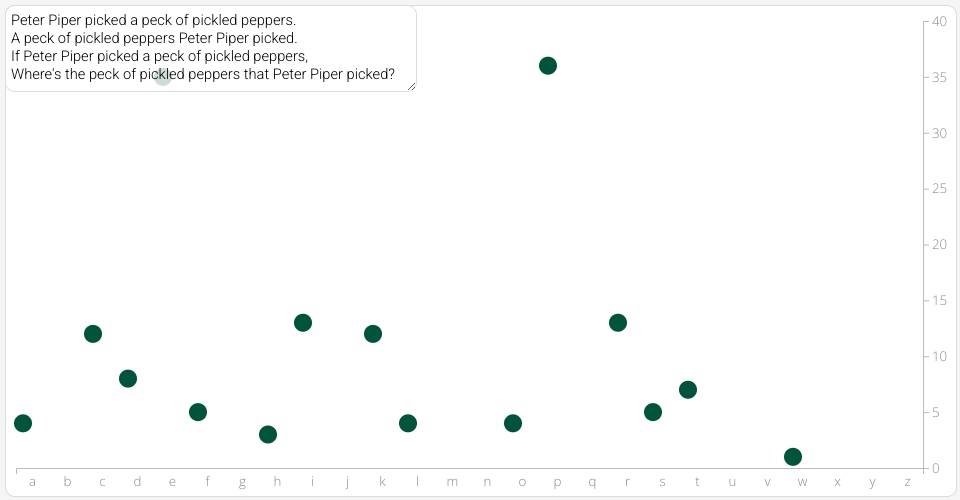
Task: Click the x-axis label m
Action: 452,482
